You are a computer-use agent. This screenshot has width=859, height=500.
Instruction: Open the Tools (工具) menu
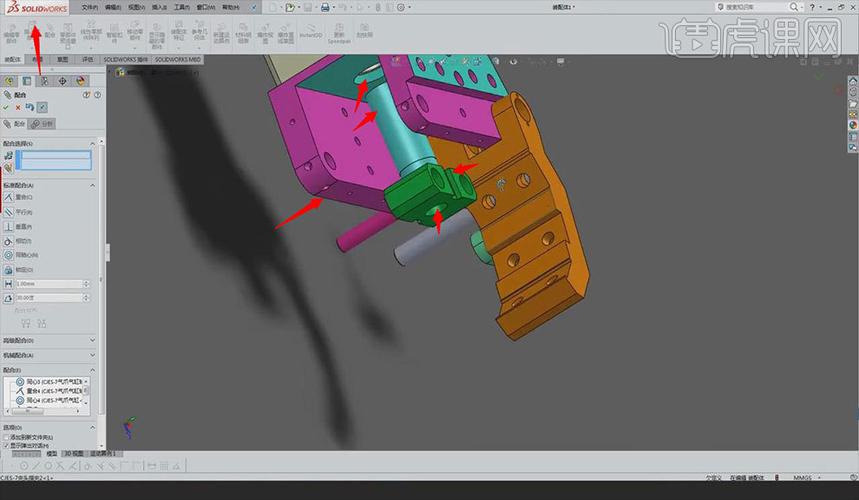pos(181,7)
